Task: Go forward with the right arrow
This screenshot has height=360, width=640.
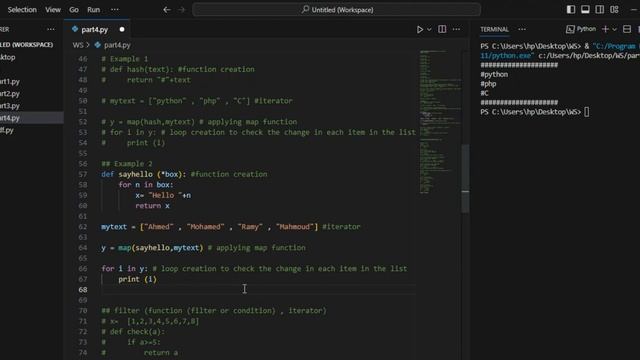Action: point(182,10)
